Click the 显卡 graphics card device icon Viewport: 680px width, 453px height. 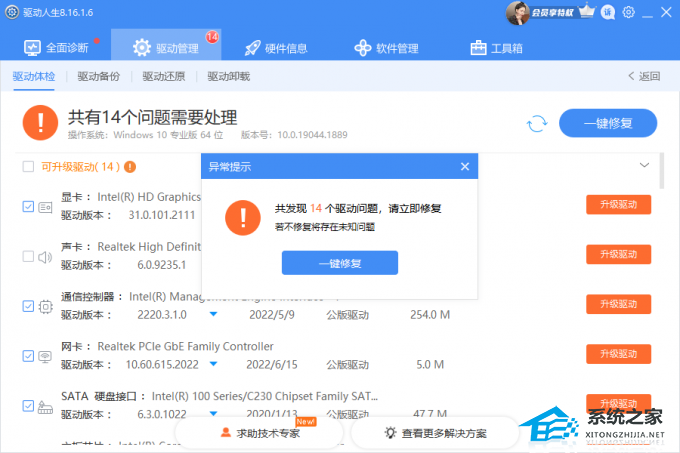tap(46, 207)
